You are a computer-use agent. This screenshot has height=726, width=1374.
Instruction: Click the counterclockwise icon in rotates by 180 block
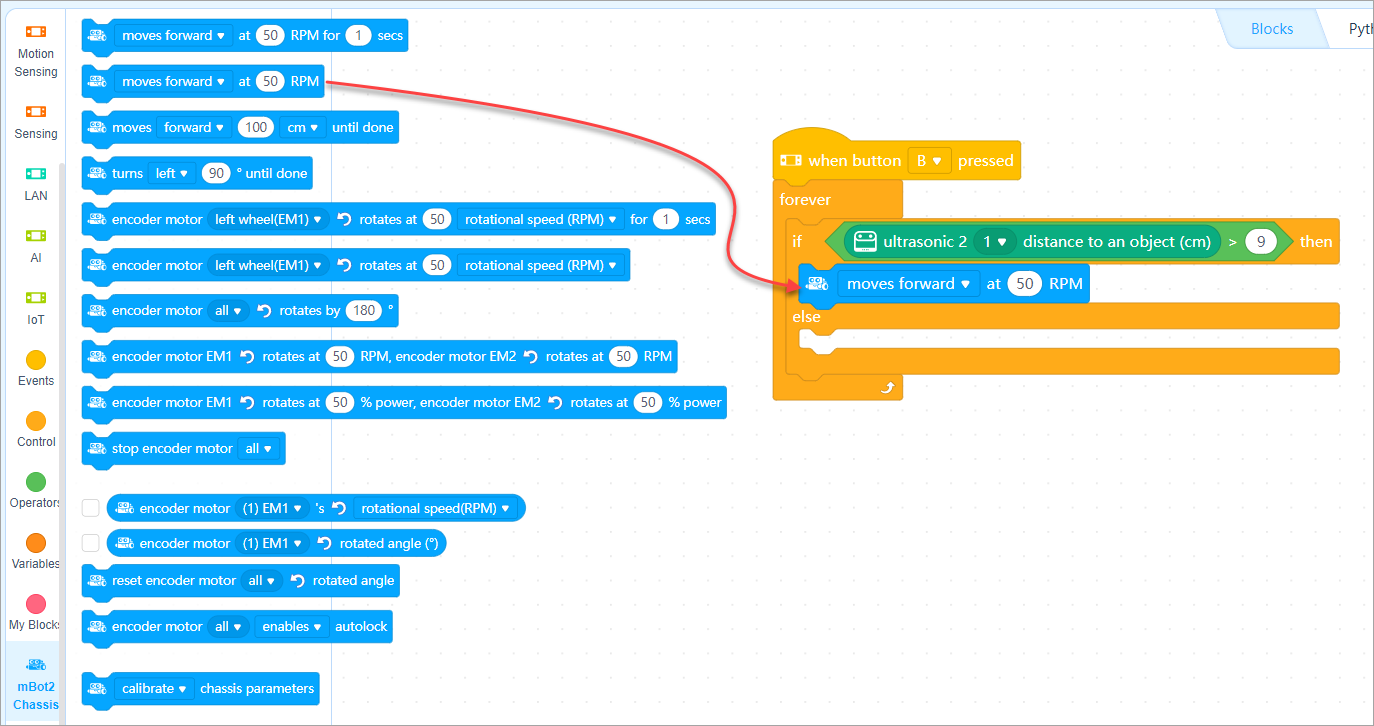265,311
